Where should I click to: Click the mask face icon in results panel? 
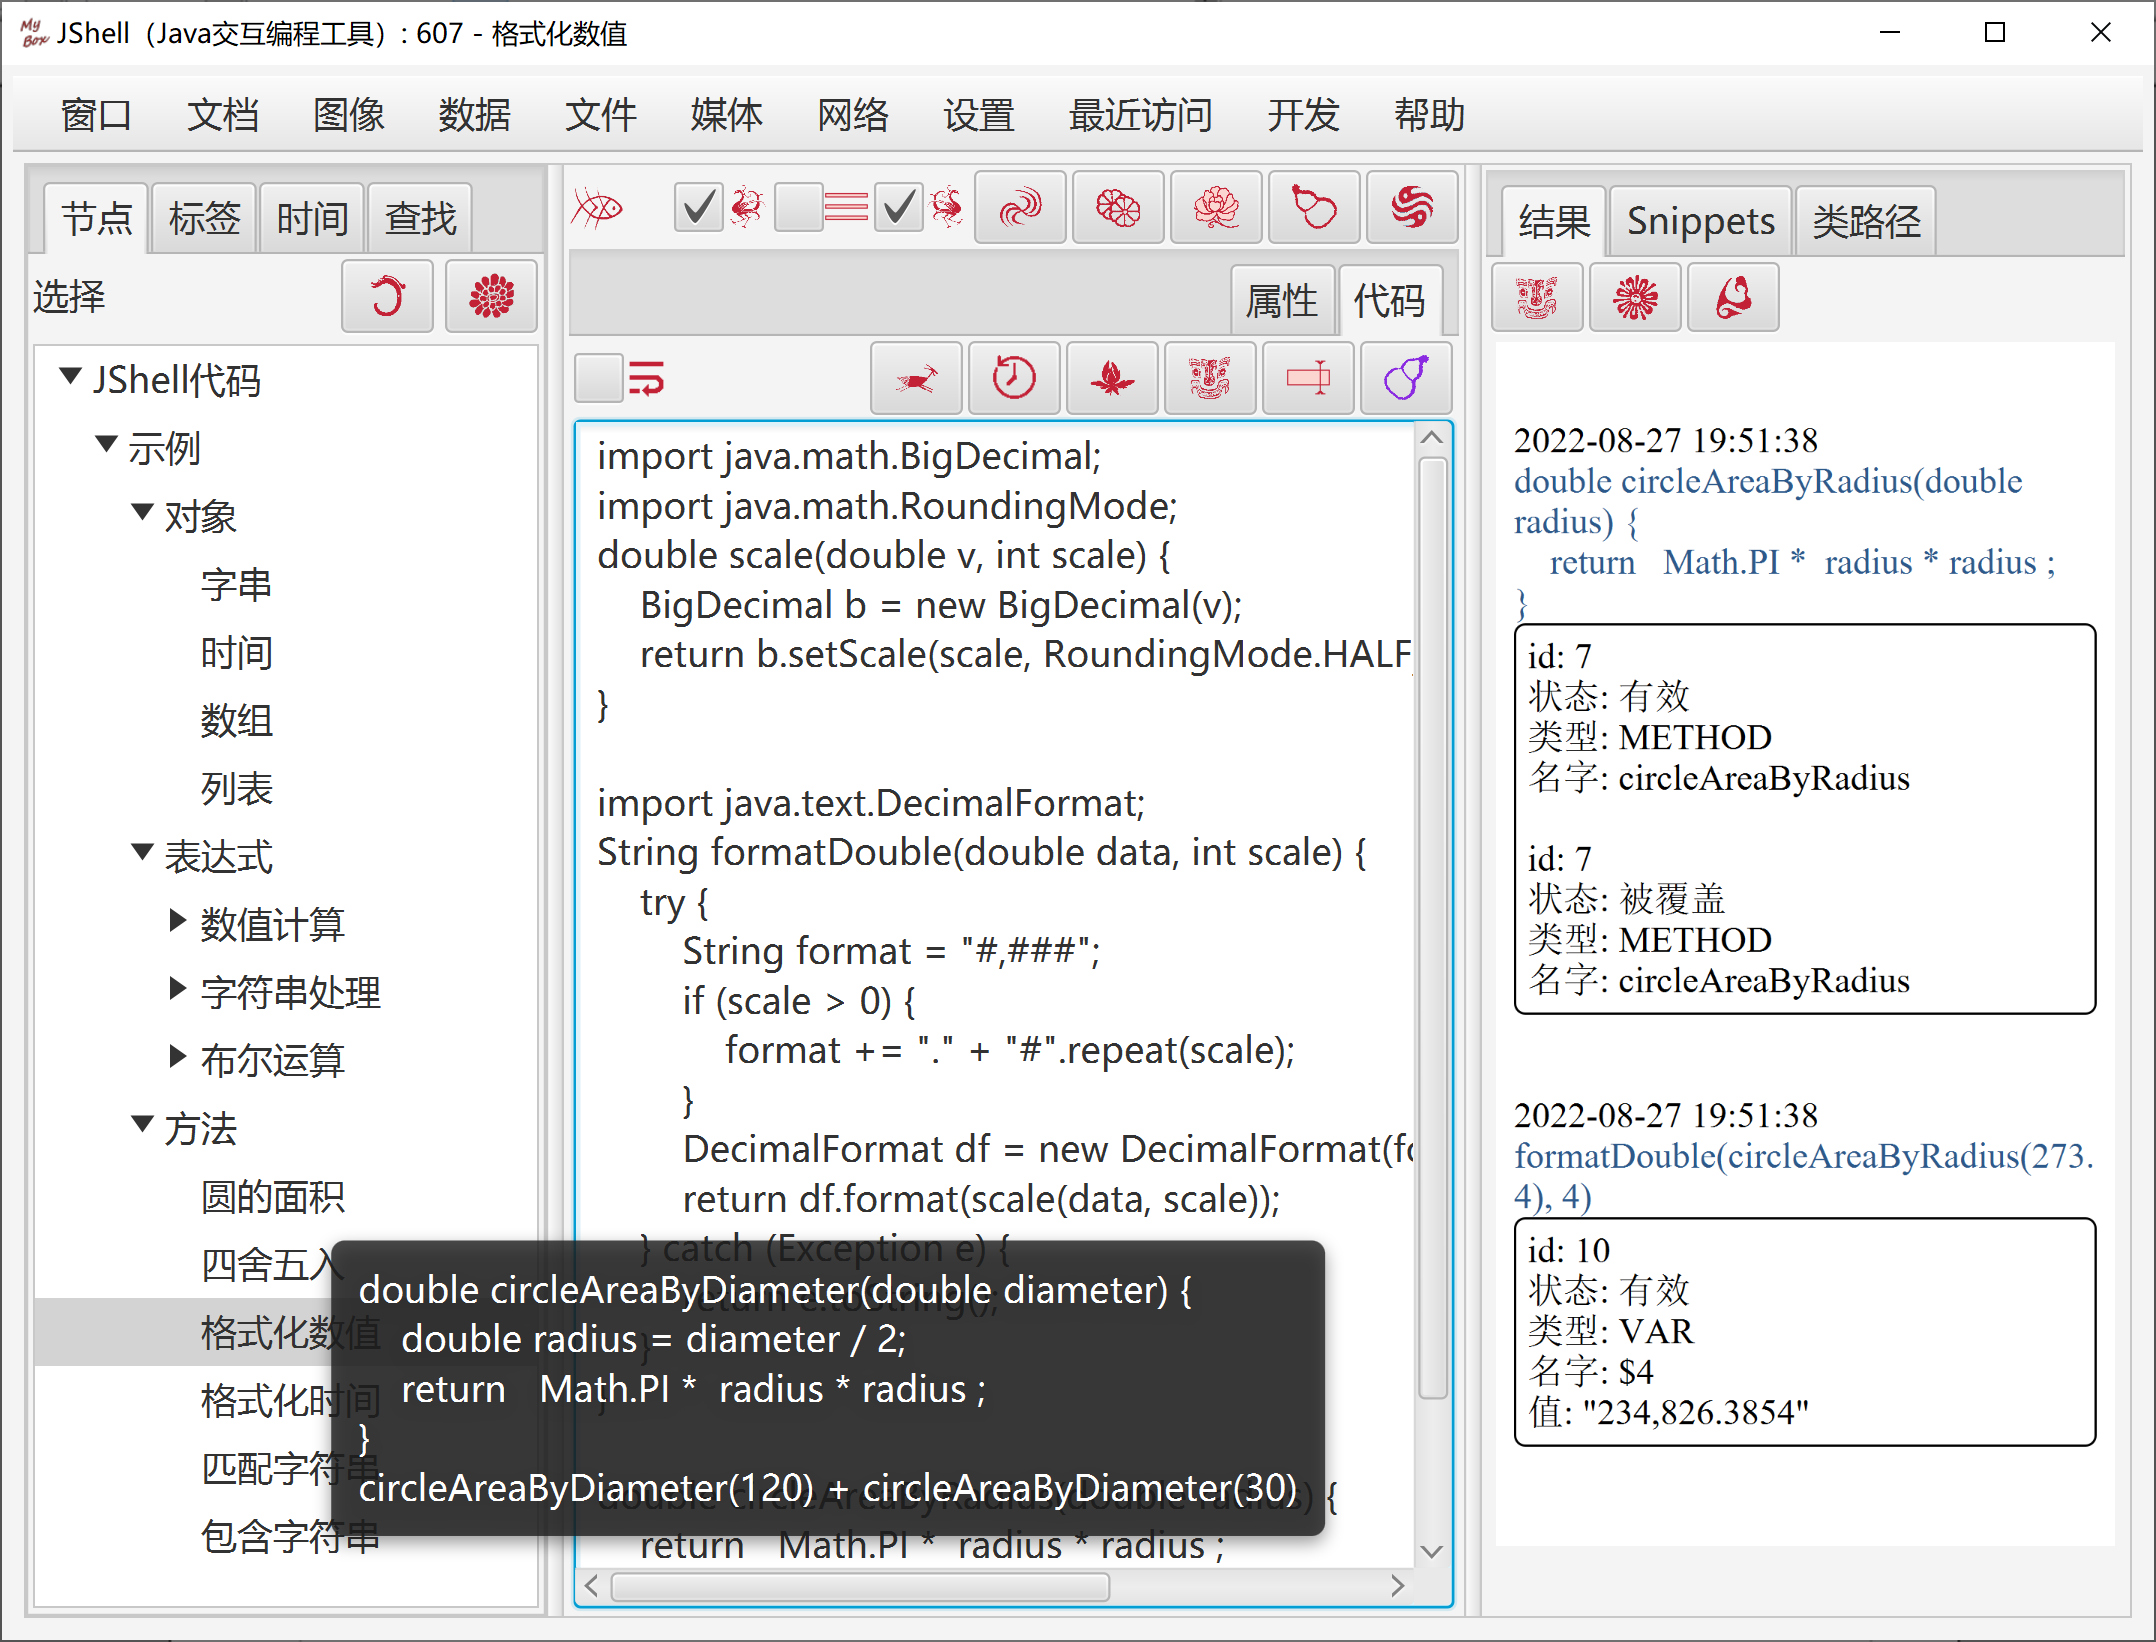point(1537,297)
